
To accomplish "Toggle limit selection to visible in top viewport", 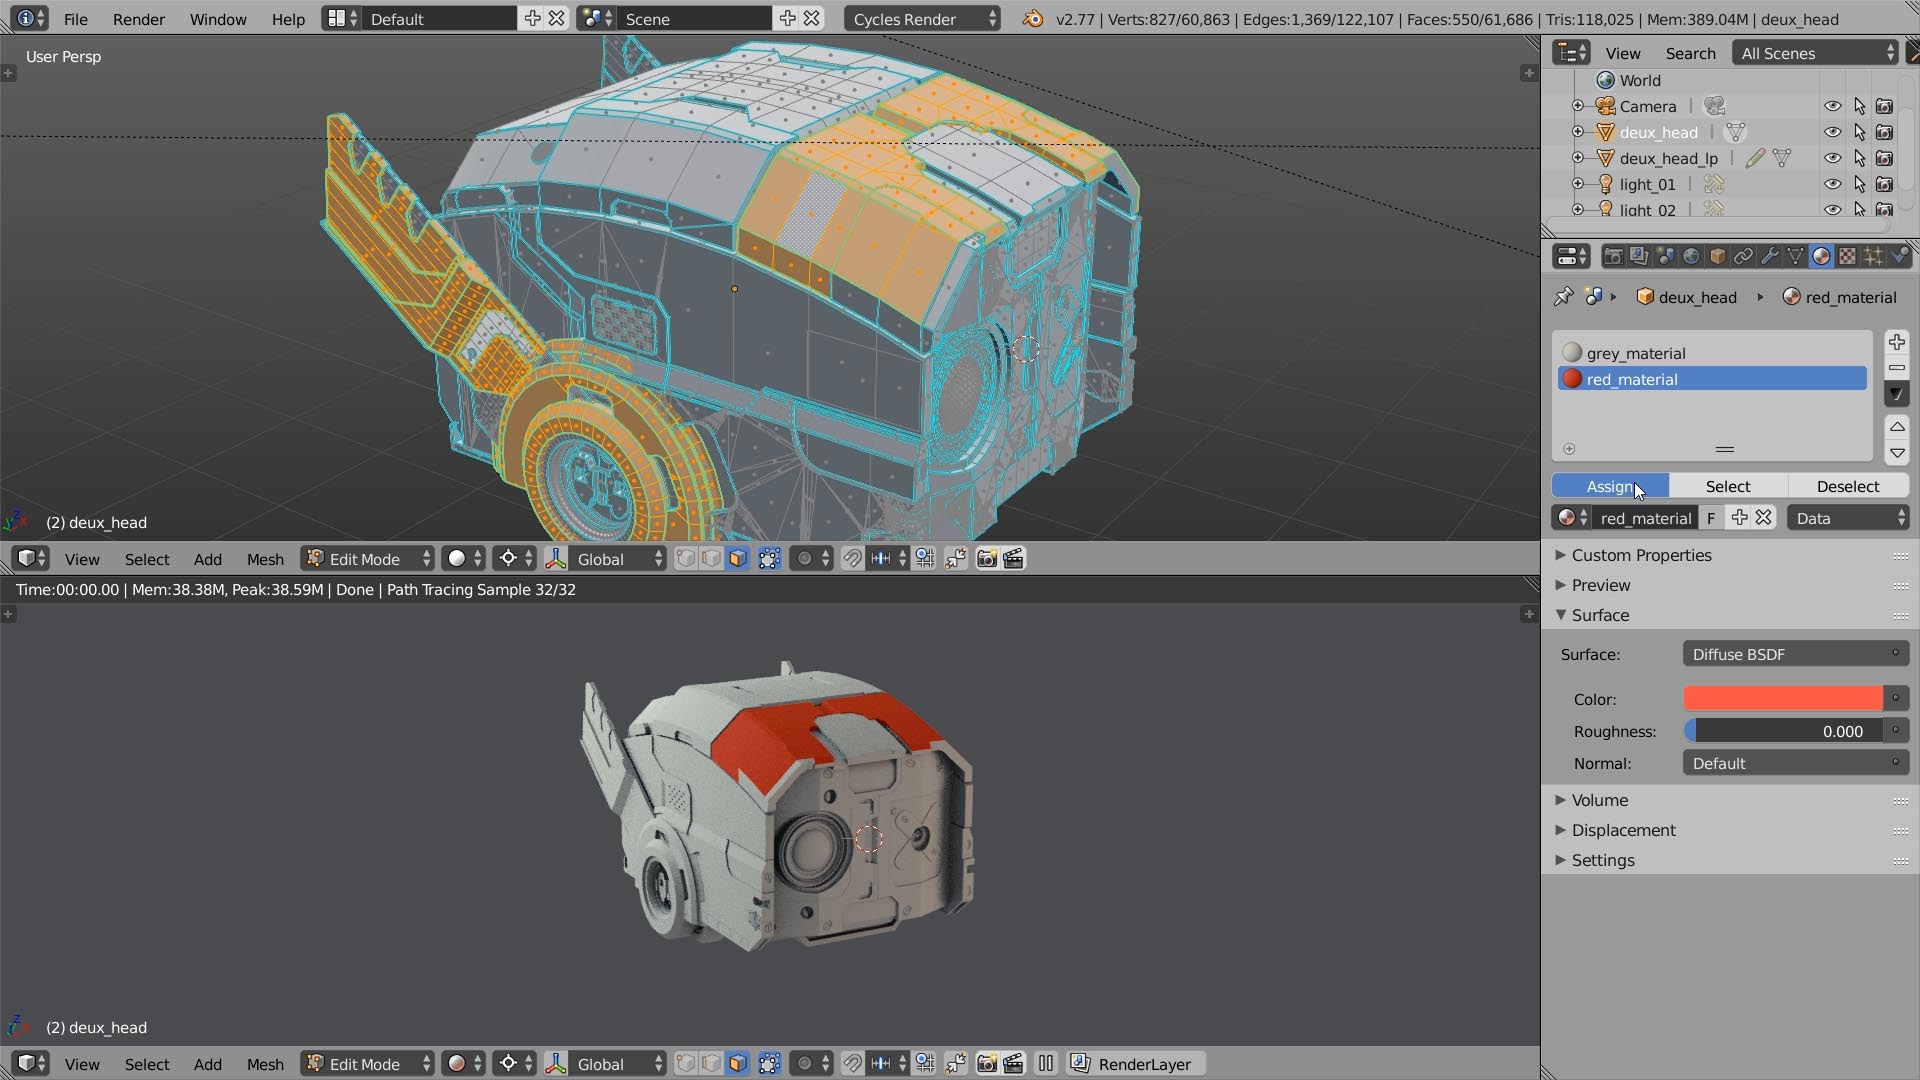I will [x=769, y=559].
